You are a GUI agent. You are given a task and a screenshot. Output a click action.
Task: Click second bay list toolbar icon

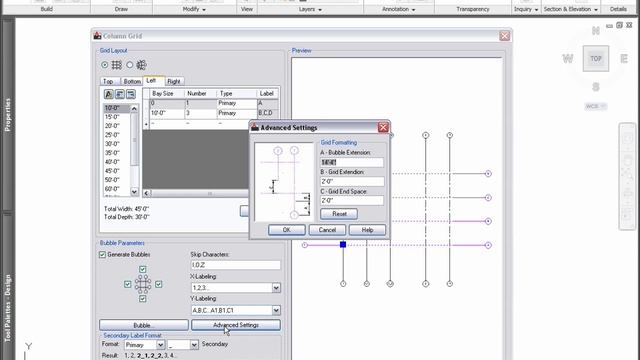[x=120, y=94]
